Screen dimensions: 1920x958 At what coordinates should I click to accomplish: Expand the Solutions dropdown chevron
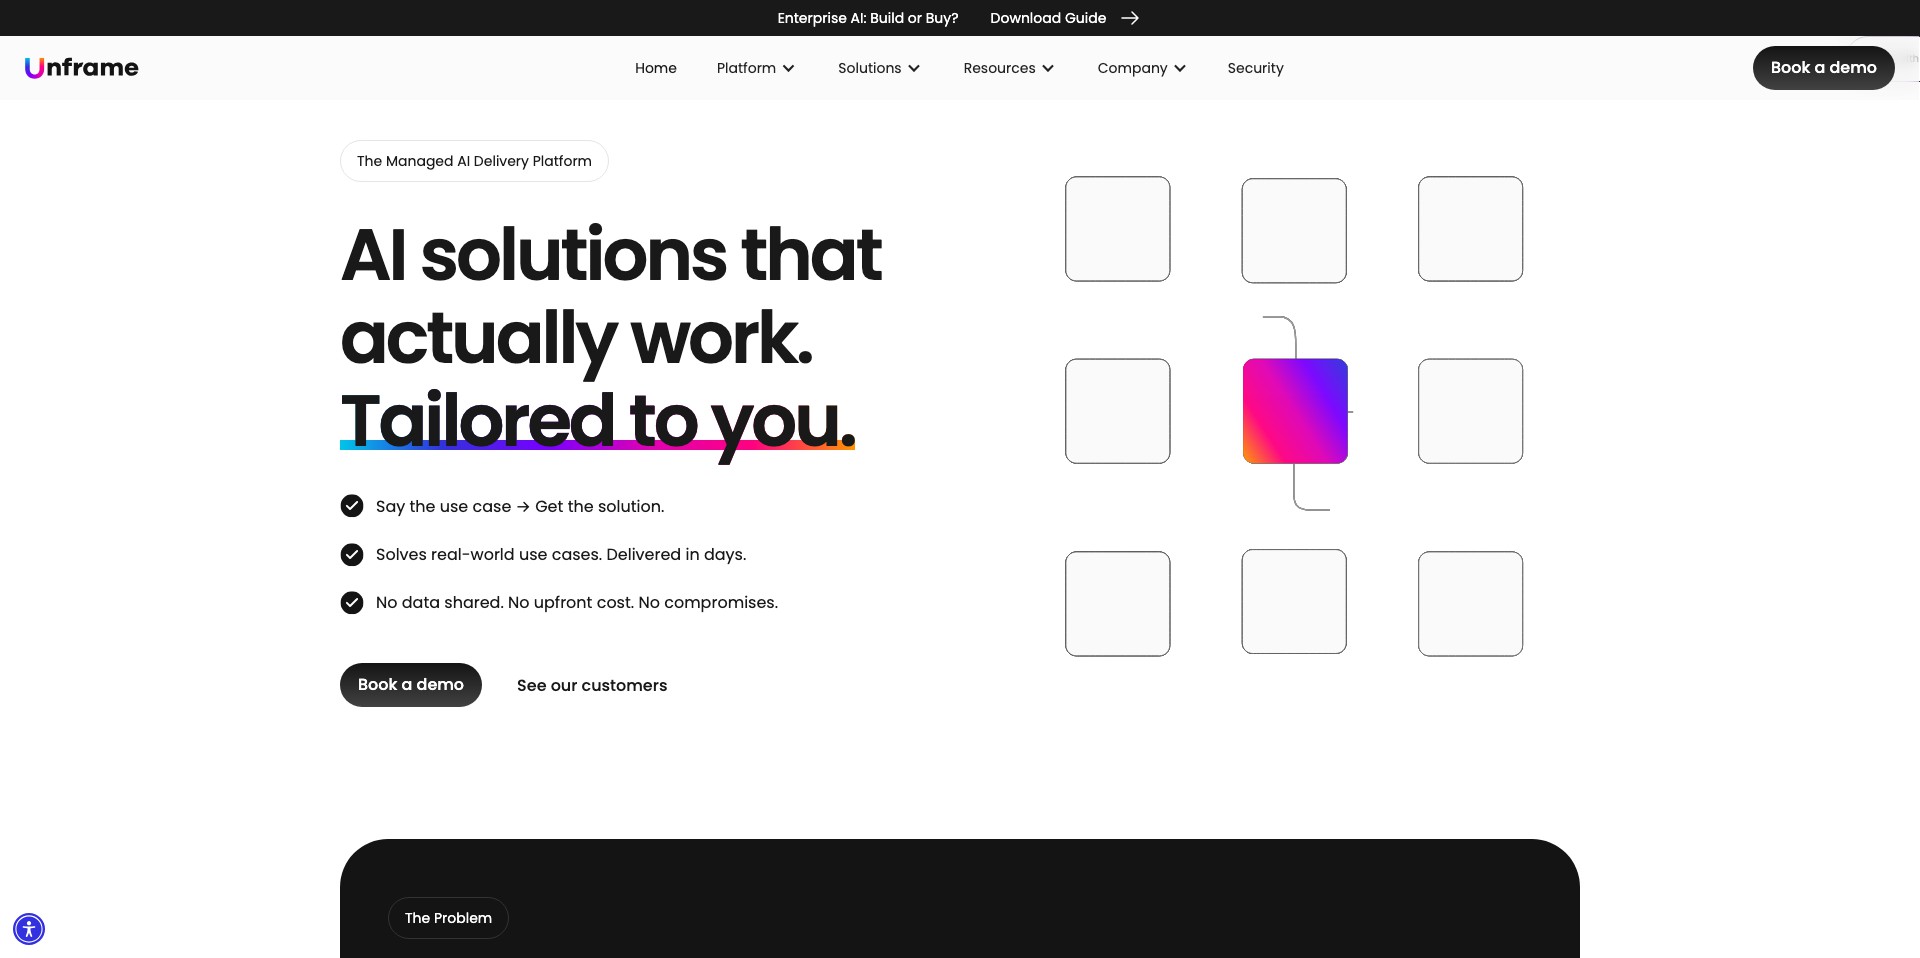(914, 68)
